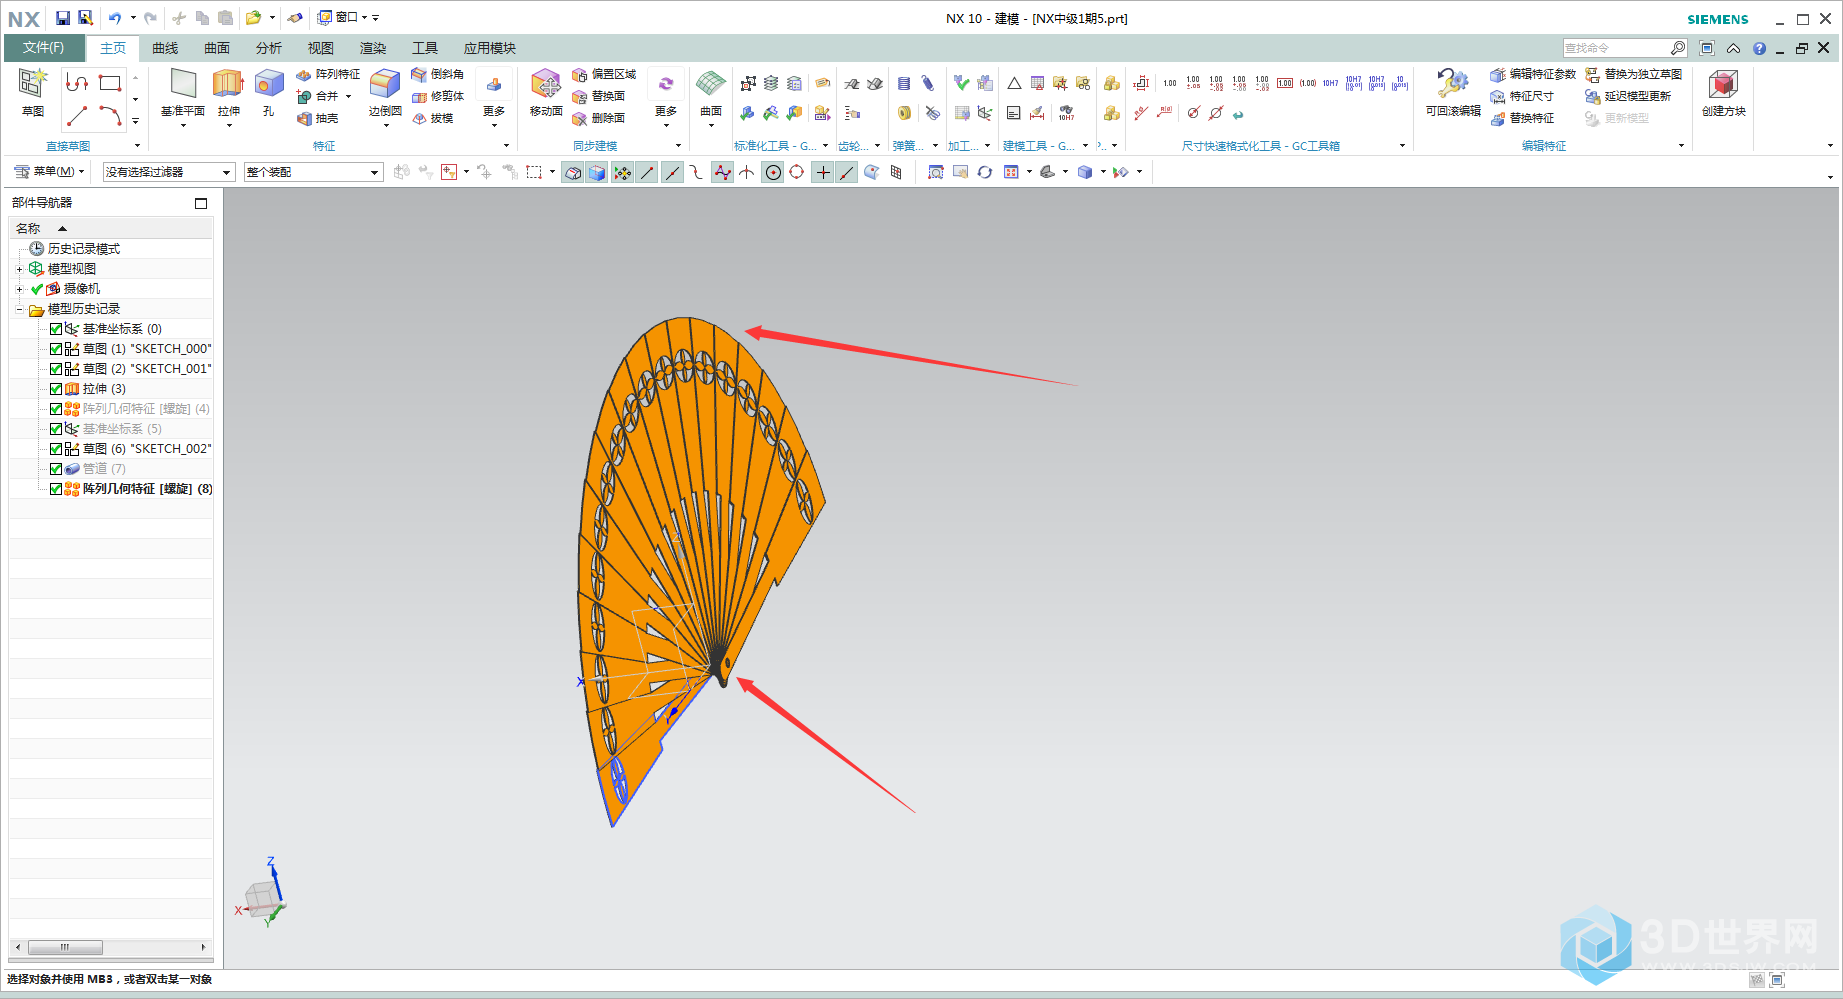The width and height of the screenshot is (1843, 999).
Task: Click the 延迟模型更新 tool
Action: (x=1628, y=96)
